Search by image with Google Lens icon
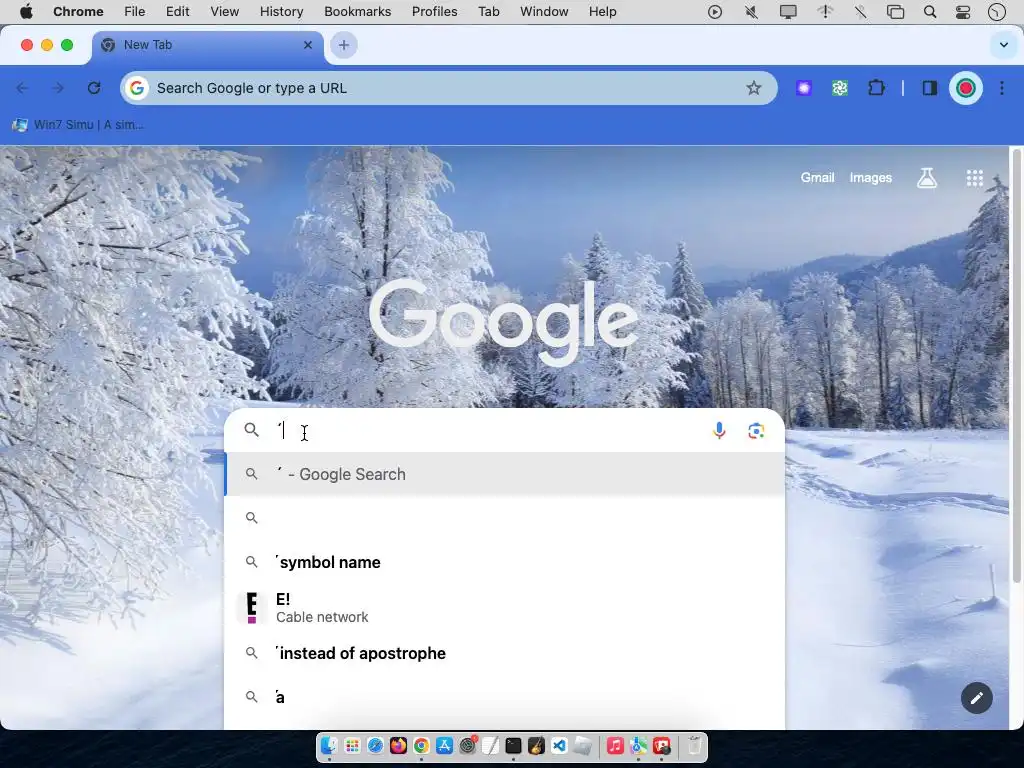 point(756,430)
